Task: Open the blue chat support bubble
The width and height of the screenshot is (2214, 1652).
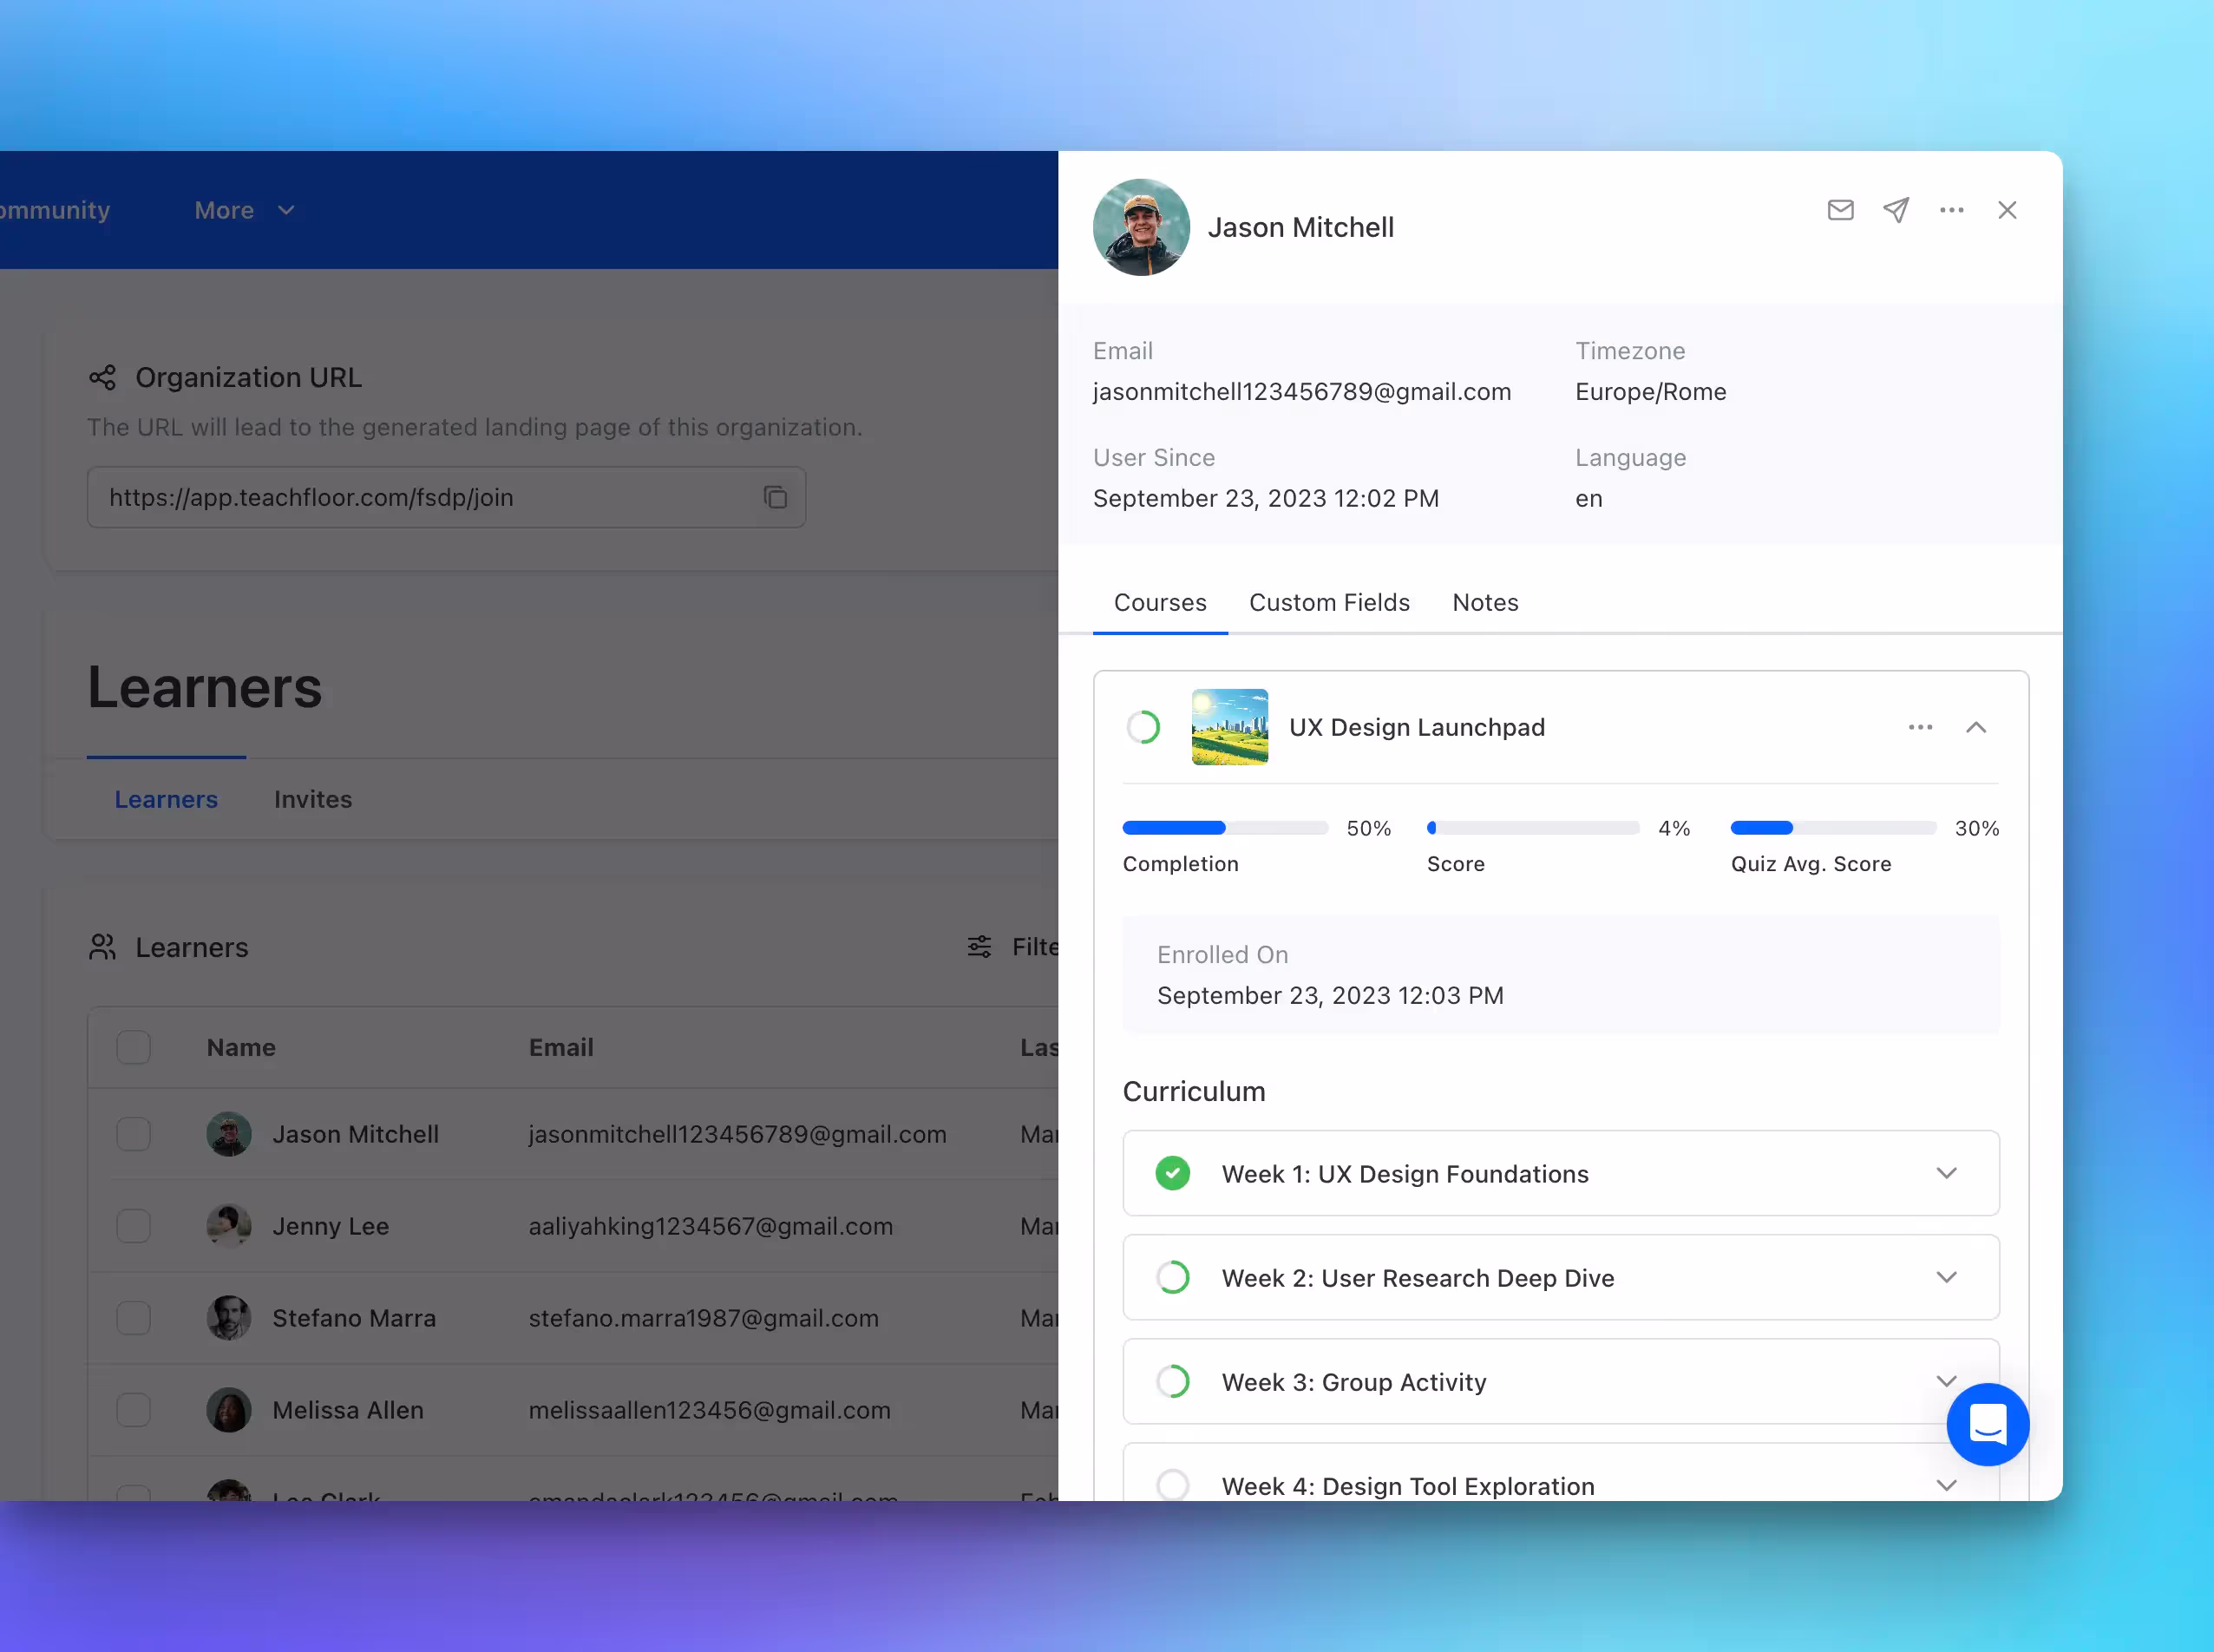Action: click(x=1987, y=1424)
